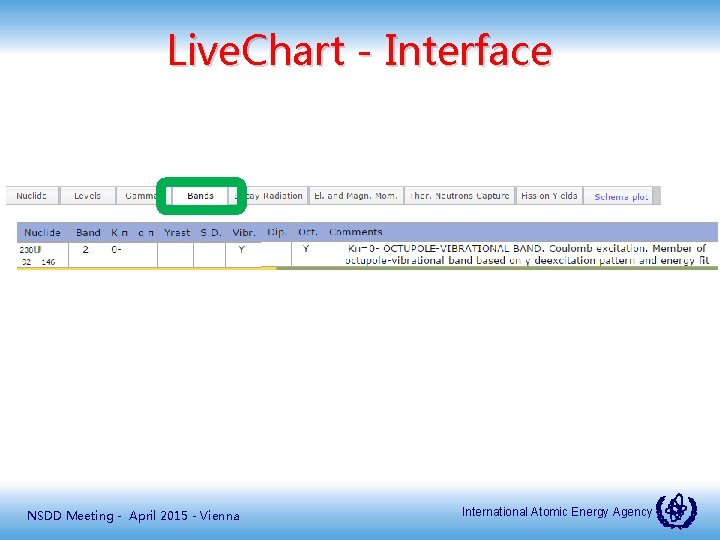The height and width of the screenshot is (540, 720).
Task: Open the Bands tab
Action: tap(201, 196)
